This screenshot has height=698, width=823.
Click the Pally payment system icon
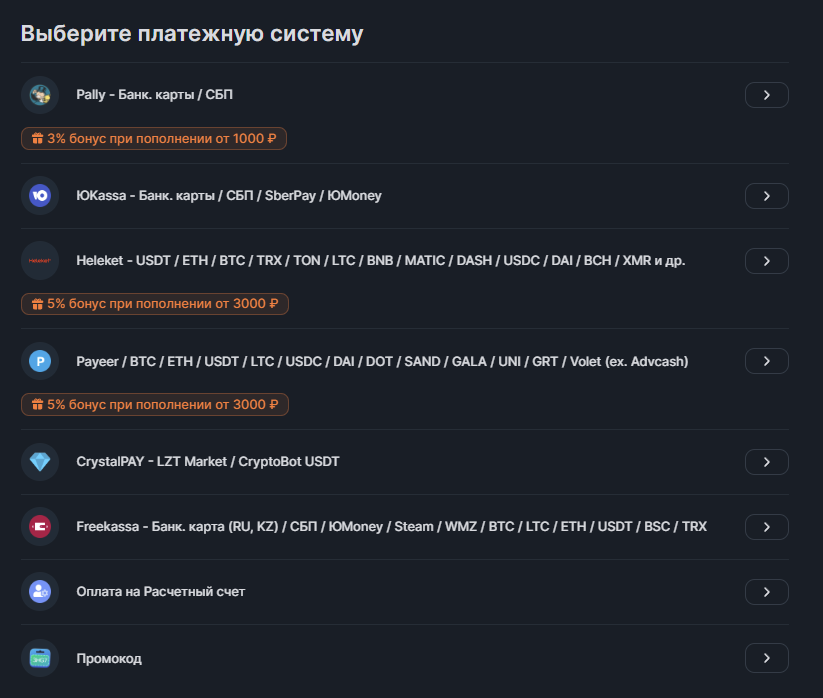pos(40,95)
